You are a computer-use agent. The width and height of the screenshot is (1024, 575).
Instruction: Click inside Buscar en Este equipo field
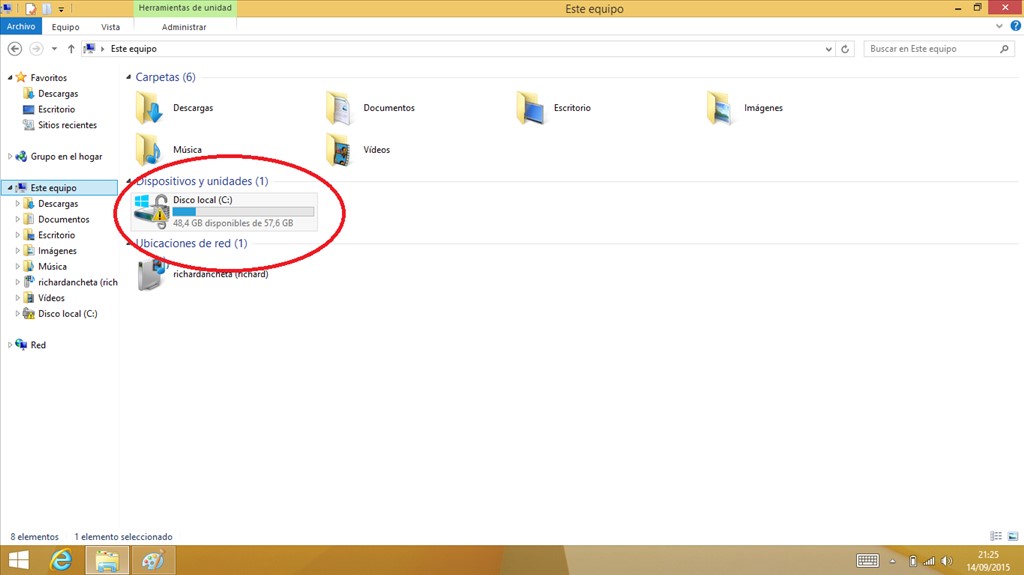pyautogui.click(x=930, y=49)
